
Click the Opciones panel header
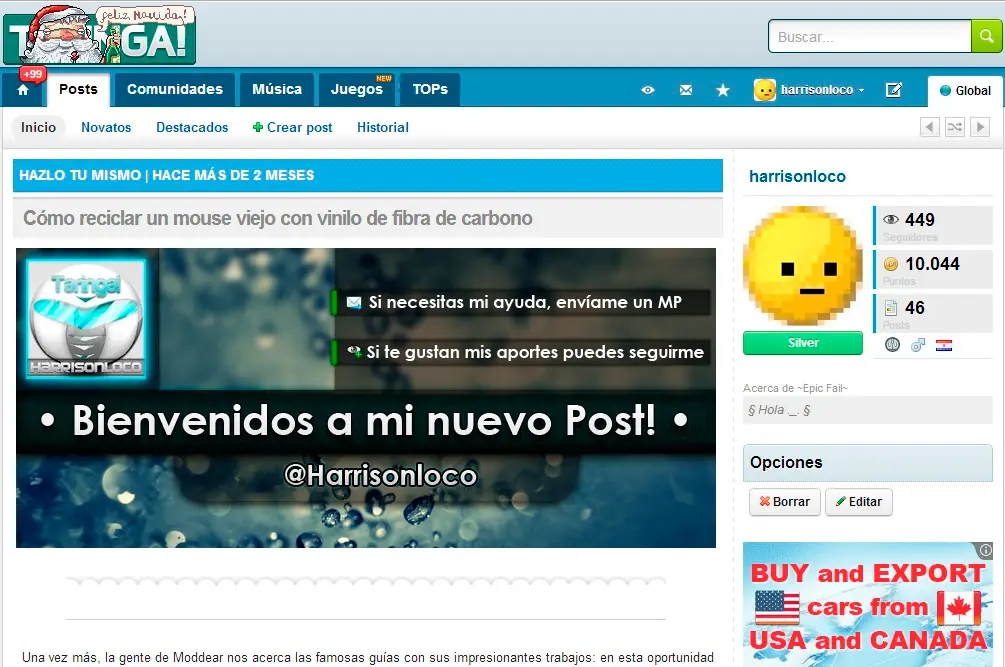pos(868,463)
